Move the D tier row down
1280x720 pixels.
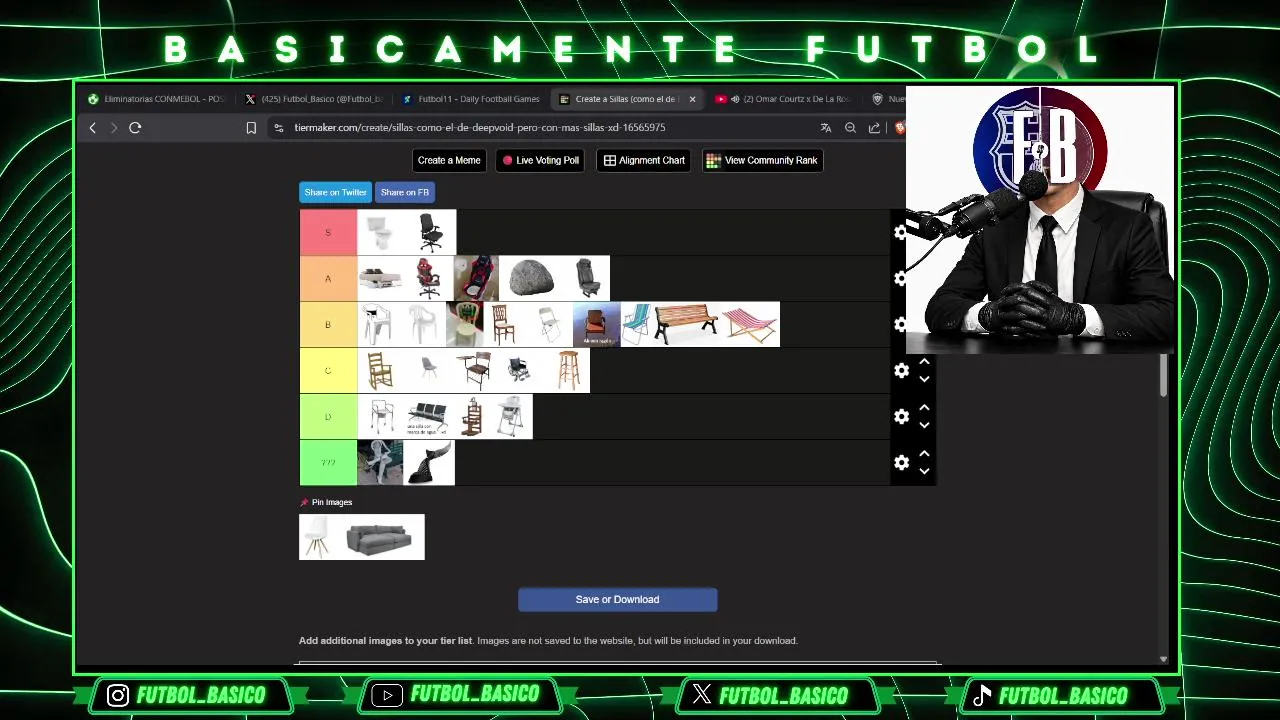[x=924, y=425]
